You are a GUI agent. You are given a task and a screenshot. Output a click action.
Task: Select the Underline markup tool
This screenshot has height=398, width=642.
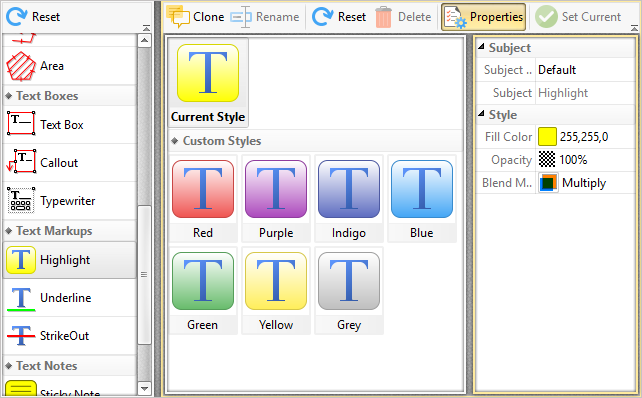pyautogui.click(x=70, y=298)
